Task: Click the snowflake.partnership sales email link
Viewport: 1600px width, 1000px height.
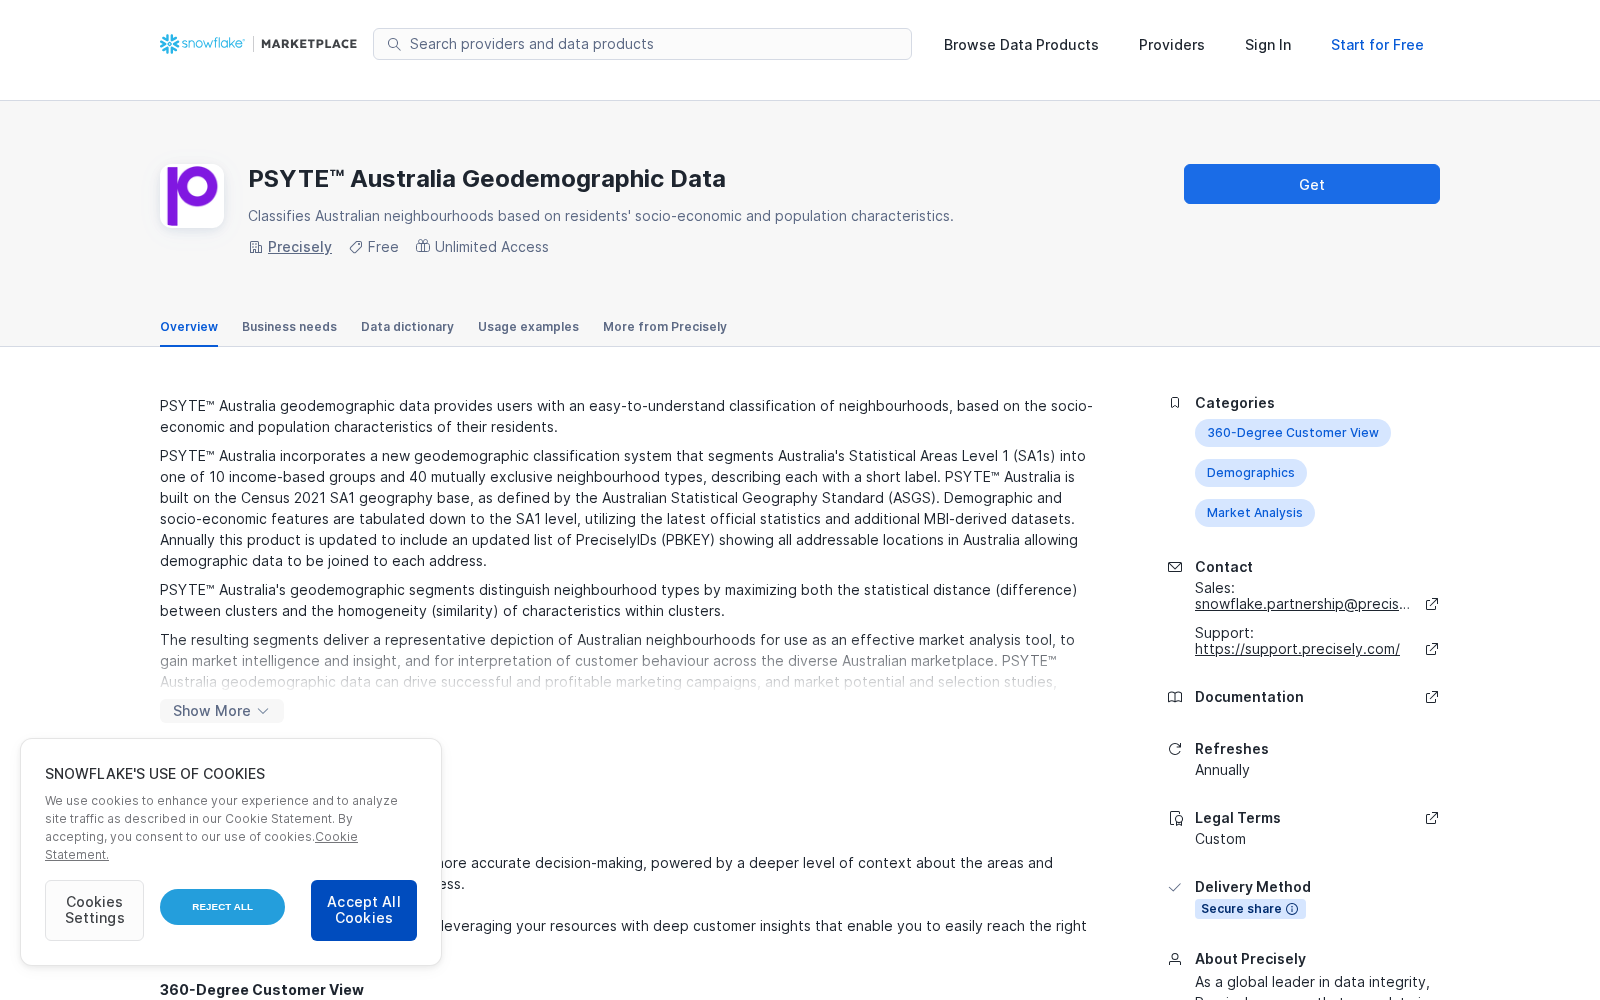Action: (x=1303, y=604)
